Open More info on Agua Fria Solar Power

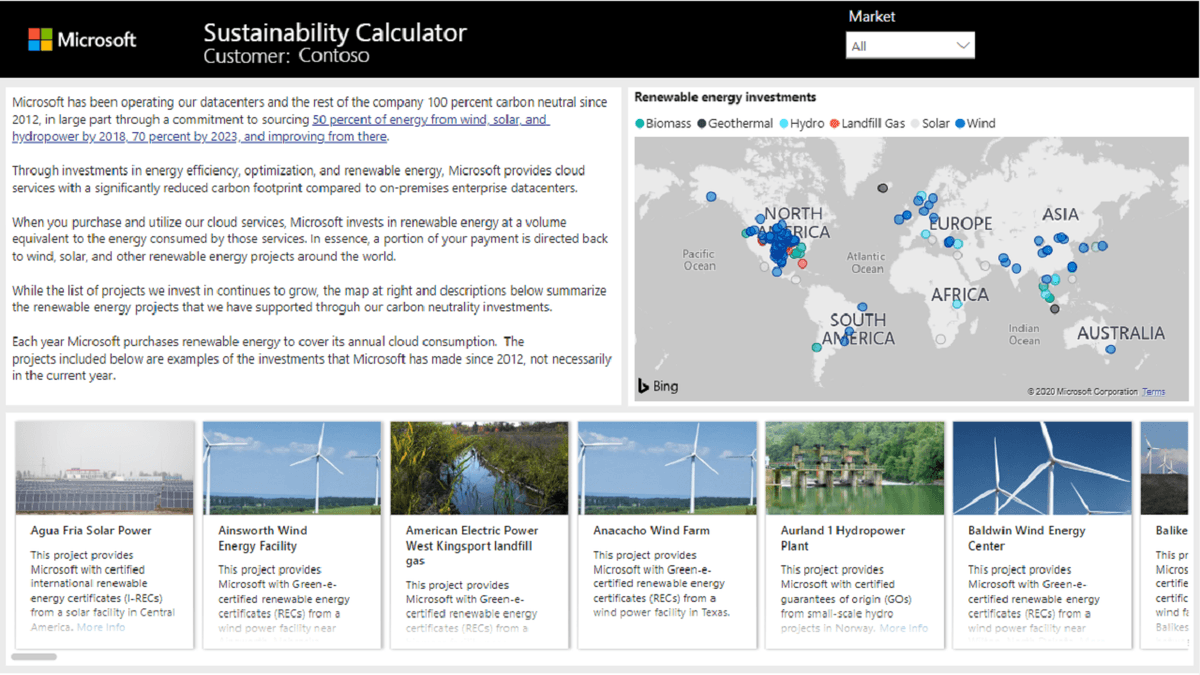[102, 627]
